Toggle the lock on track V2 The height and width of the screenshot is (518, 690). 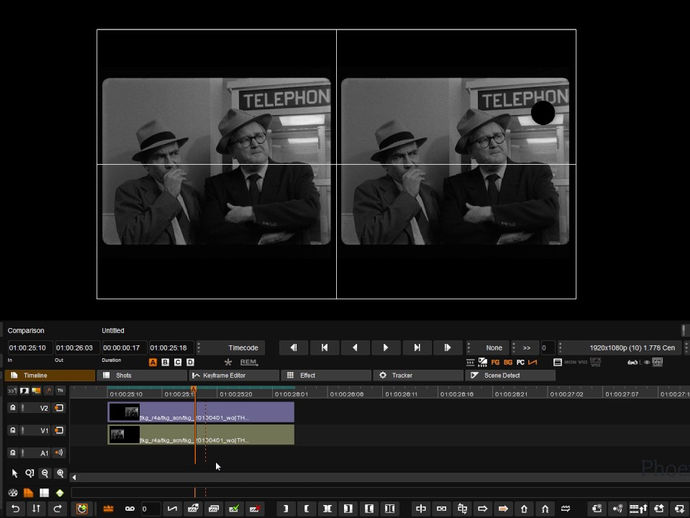pyautogui.click(x=13, y=408)
